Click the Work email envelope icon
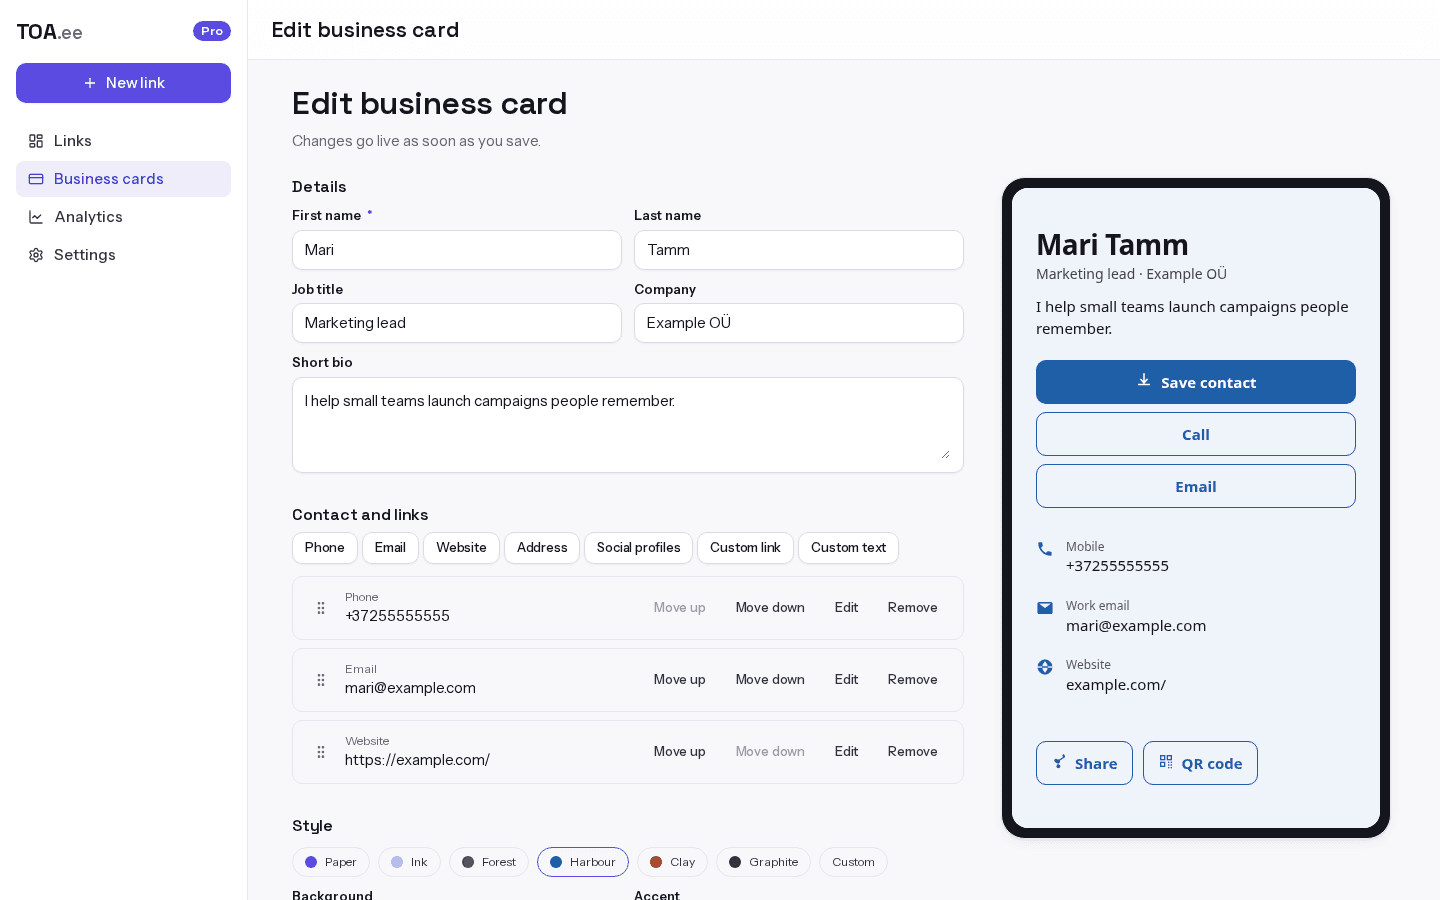The height and width of the screenshot is (900, 1440). [1045, 608]
